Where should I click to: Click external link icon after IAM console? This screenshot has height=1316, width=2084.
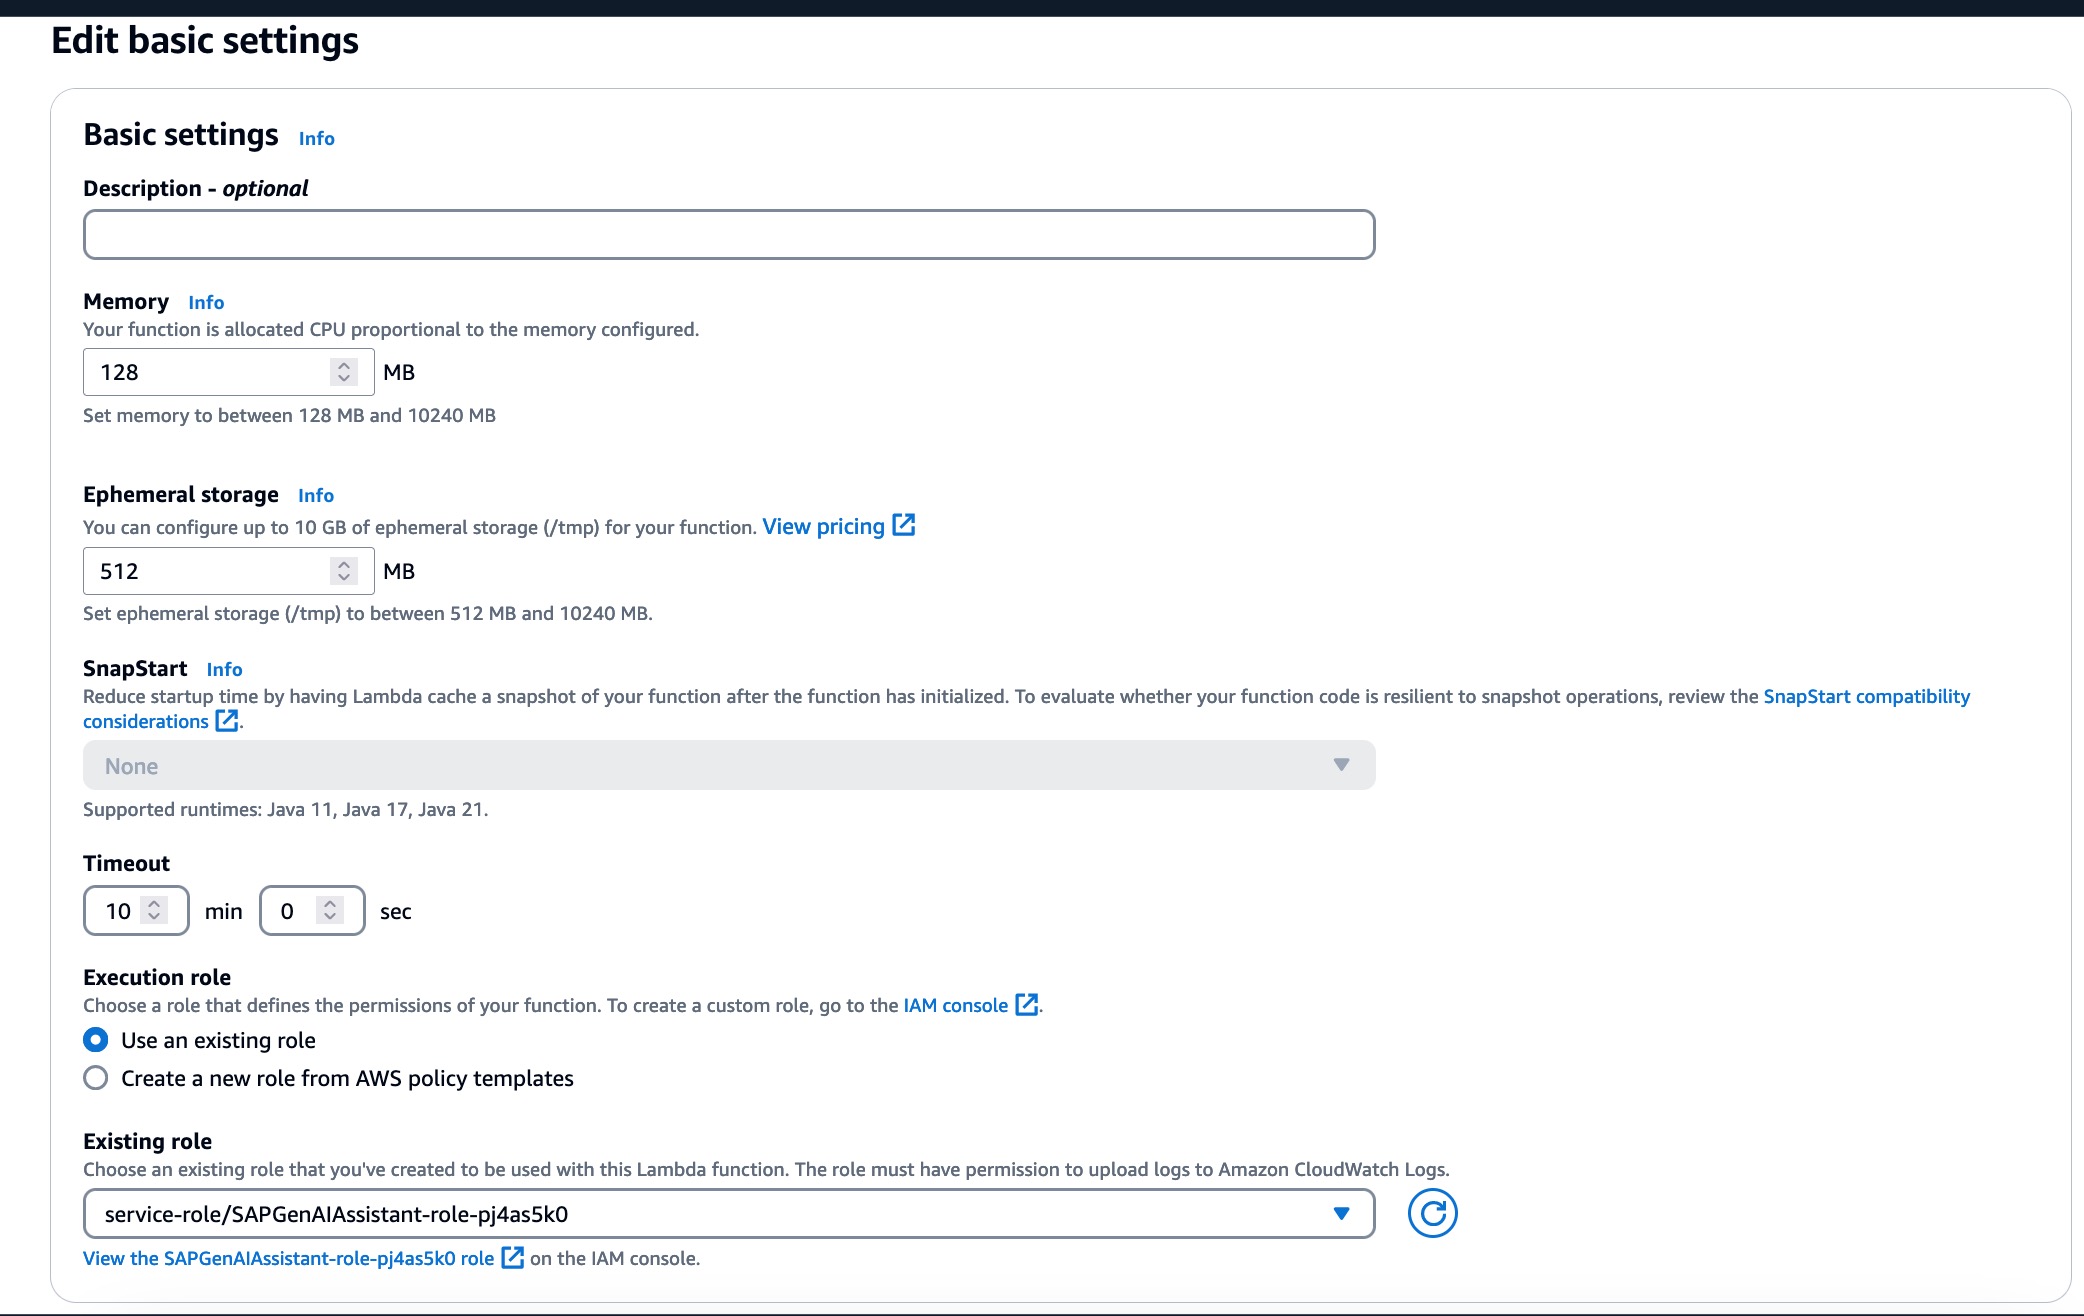[1026, 1004]
